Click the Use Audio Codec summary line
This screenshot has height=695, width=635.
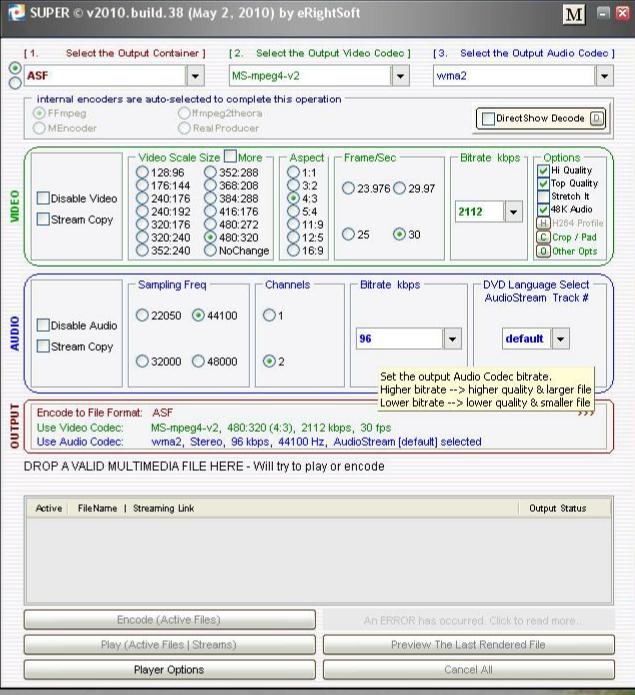click(259, 442)
